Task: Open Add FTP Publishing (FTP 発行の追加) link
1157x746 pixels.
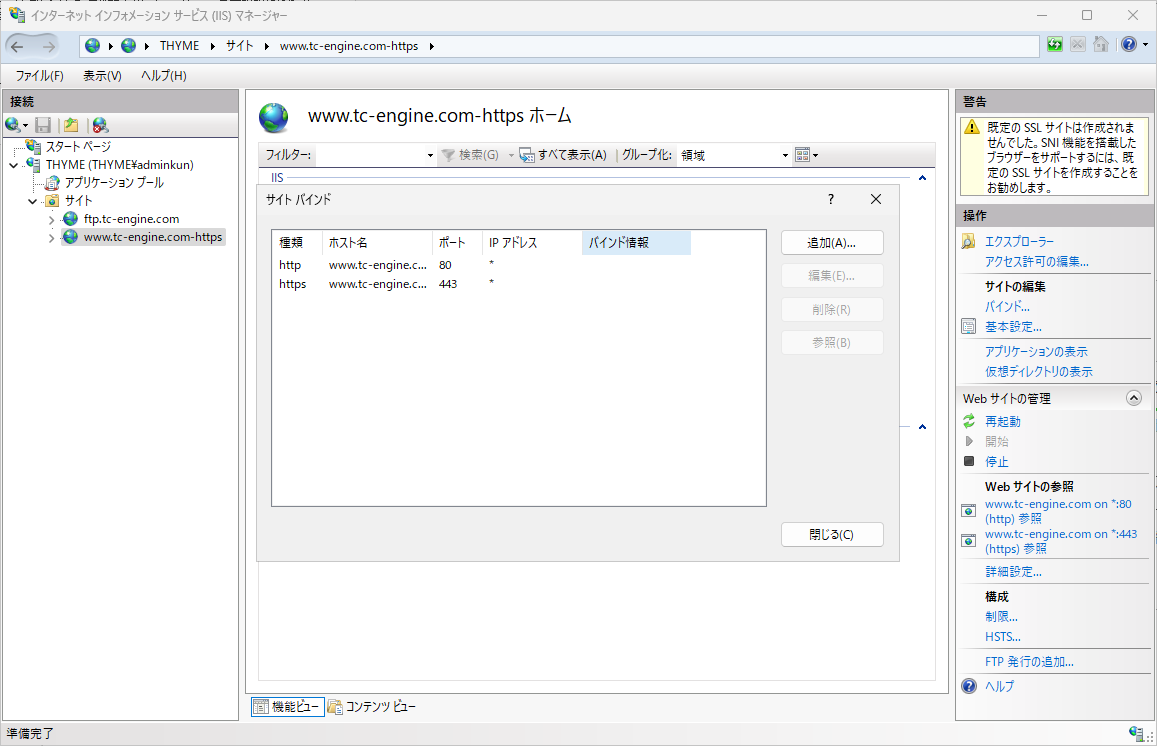Action: (1029, 661)
